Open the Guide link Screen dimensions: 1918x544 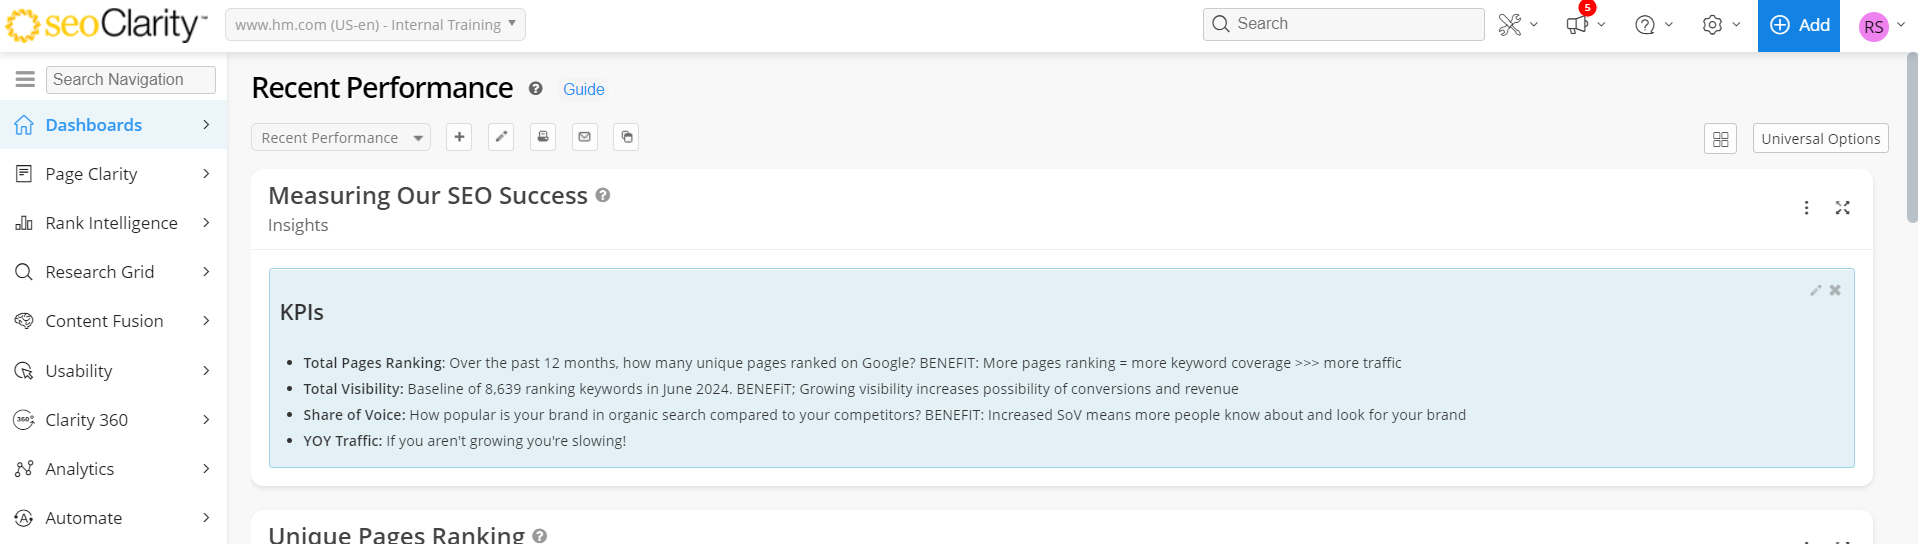coord(583,90)
